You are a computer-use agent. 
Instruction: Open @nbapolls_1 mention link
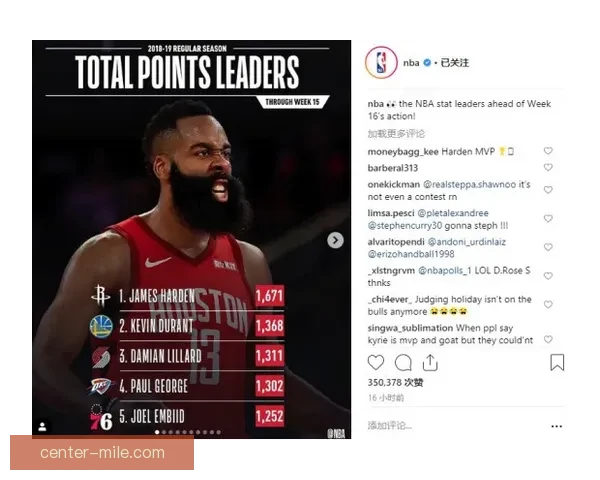445,271
